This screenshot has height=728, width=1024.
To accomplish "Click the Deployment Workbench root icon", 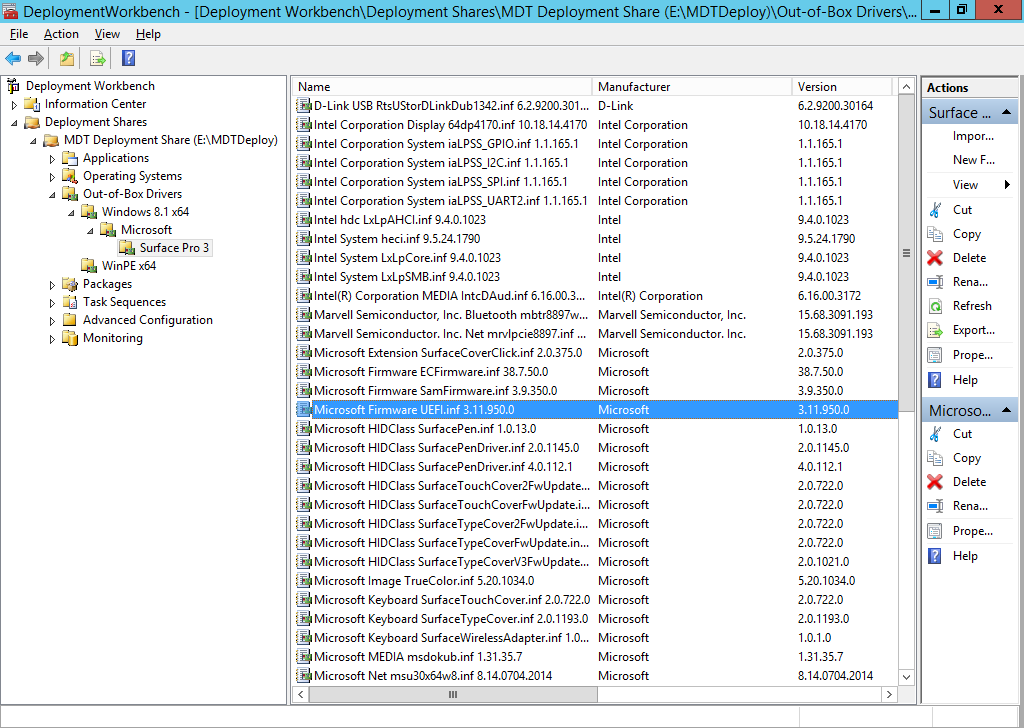I will [x=13, y=86].
